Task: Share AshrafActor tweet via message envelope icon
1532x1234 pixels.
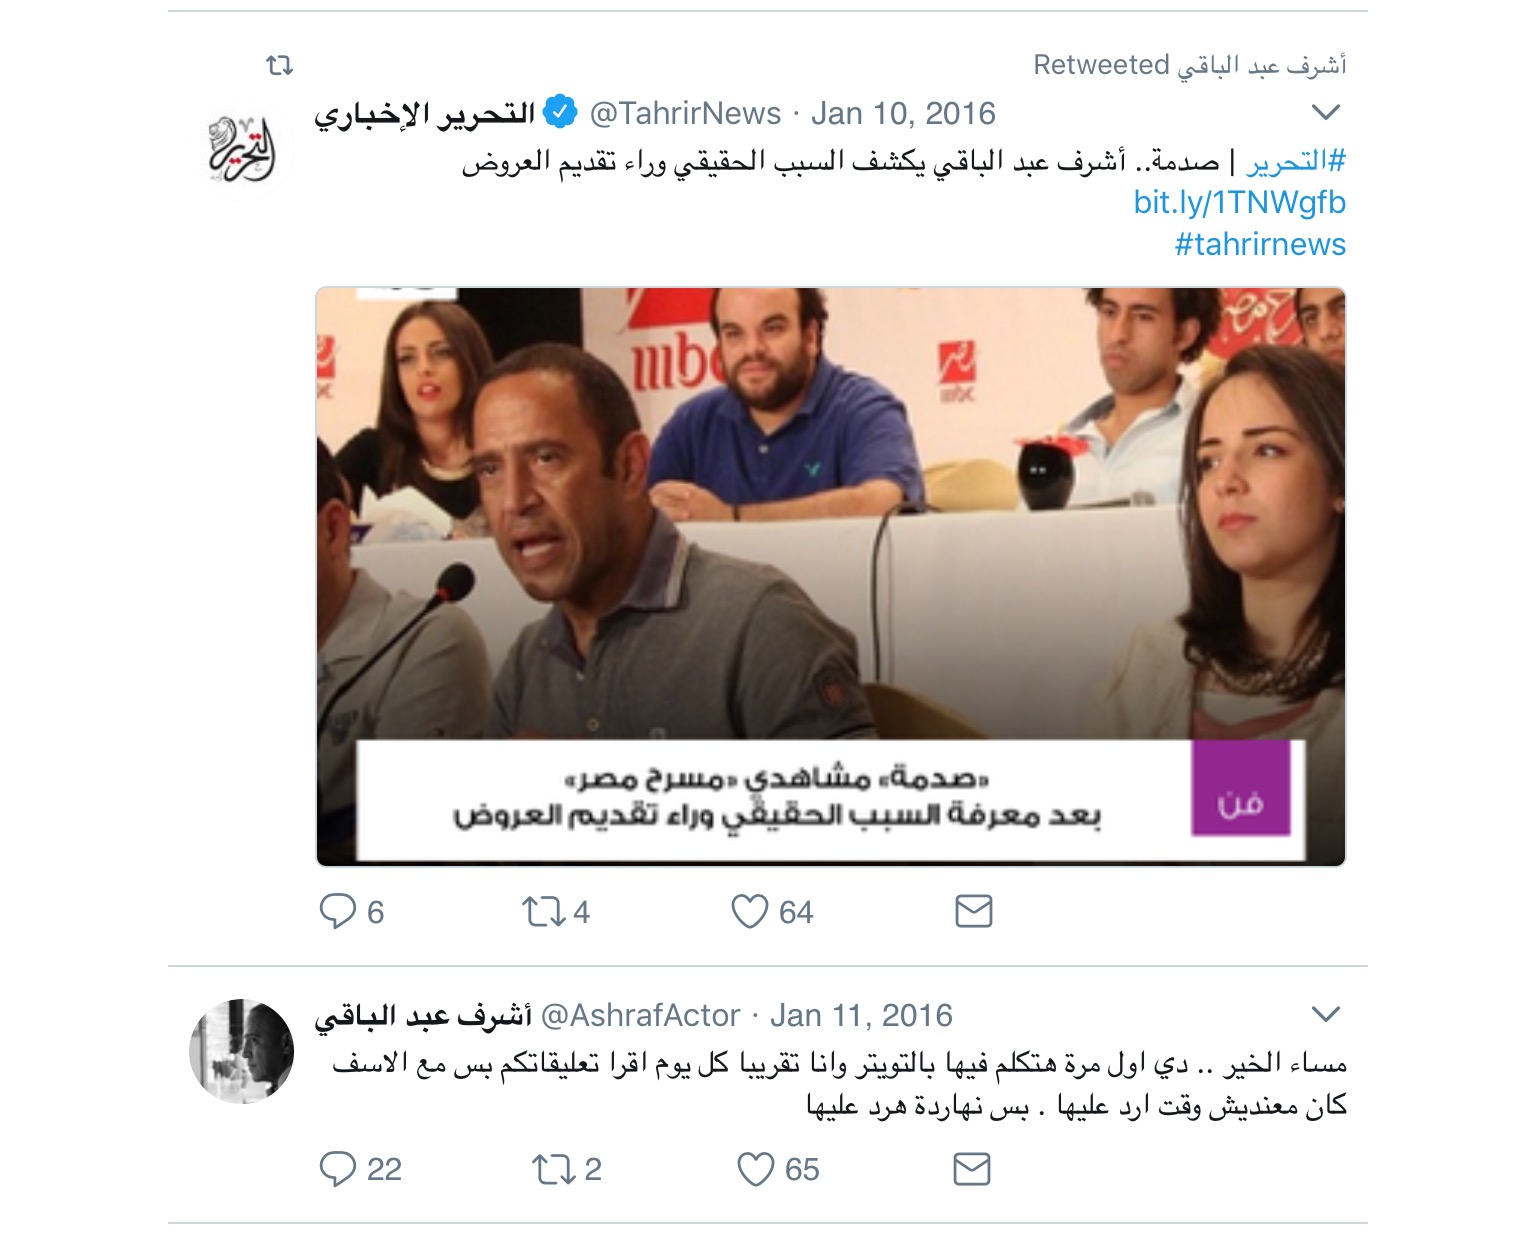Action: (x=971, y=1168)
